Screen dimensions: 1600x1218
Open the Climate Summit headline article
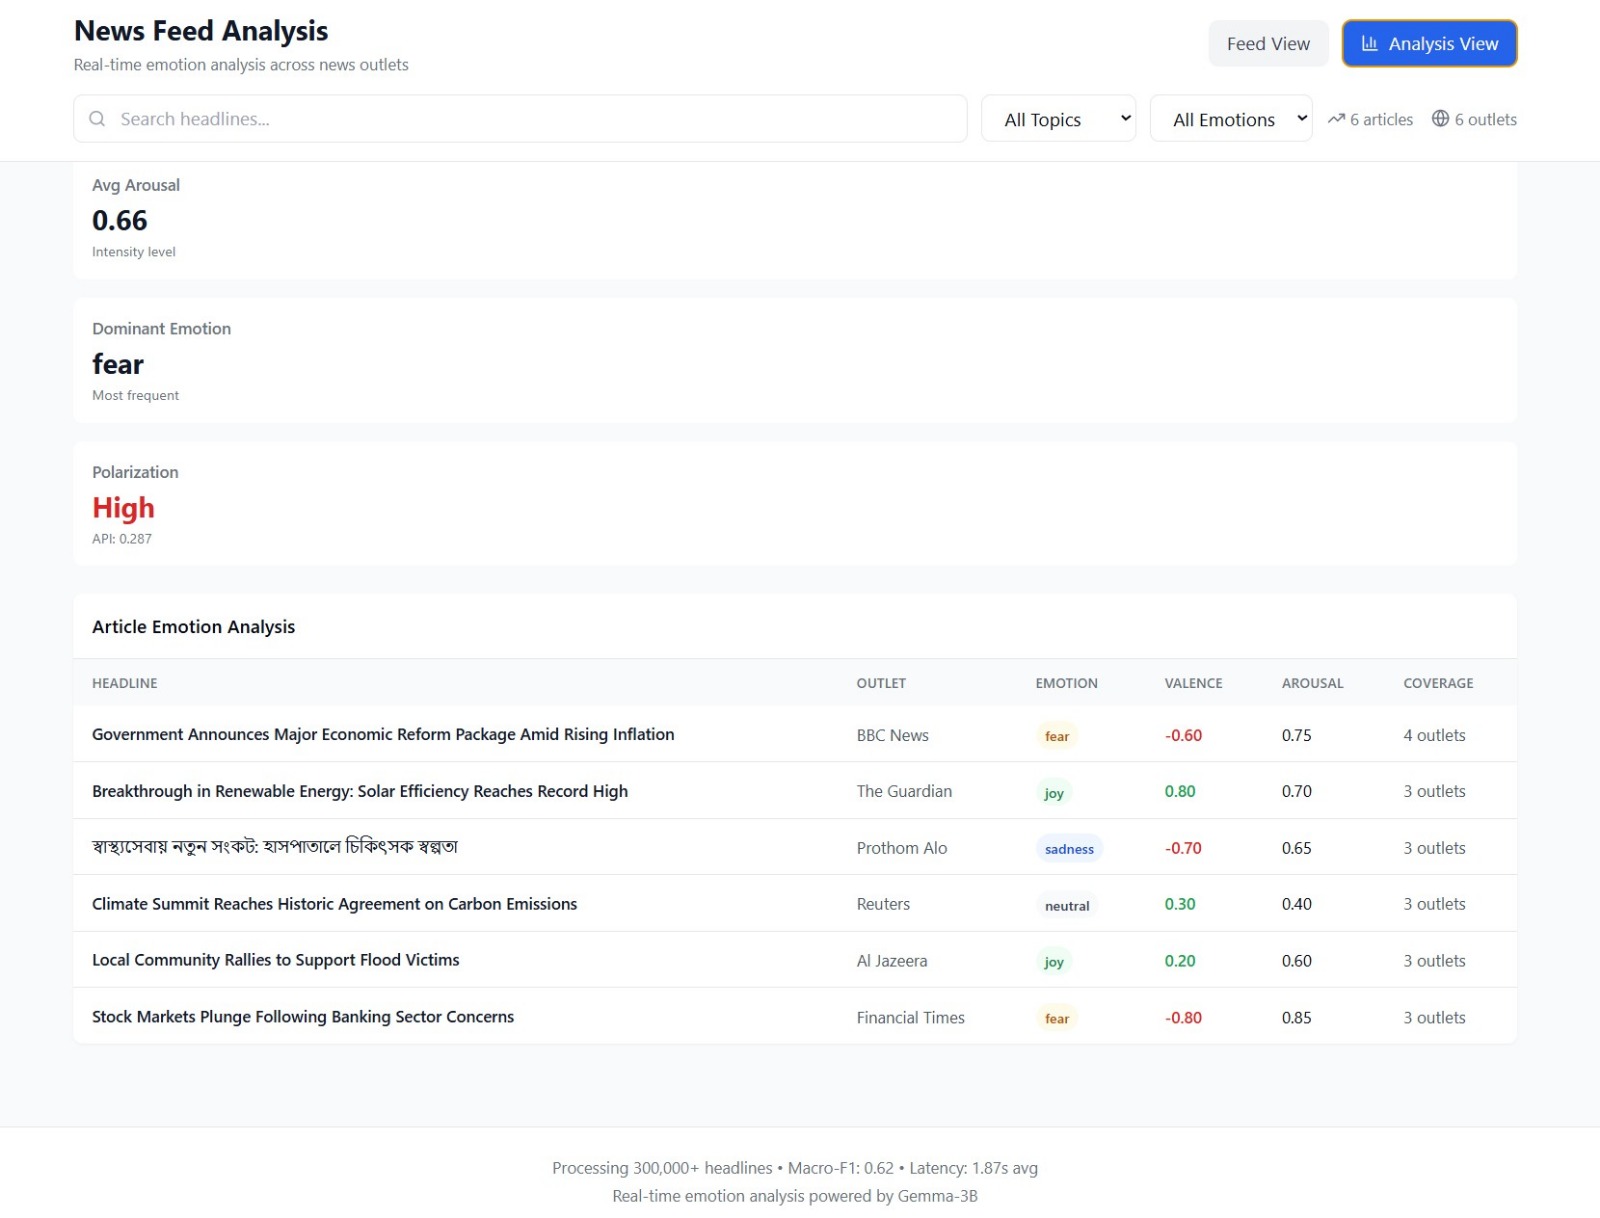tap(334, 904)
